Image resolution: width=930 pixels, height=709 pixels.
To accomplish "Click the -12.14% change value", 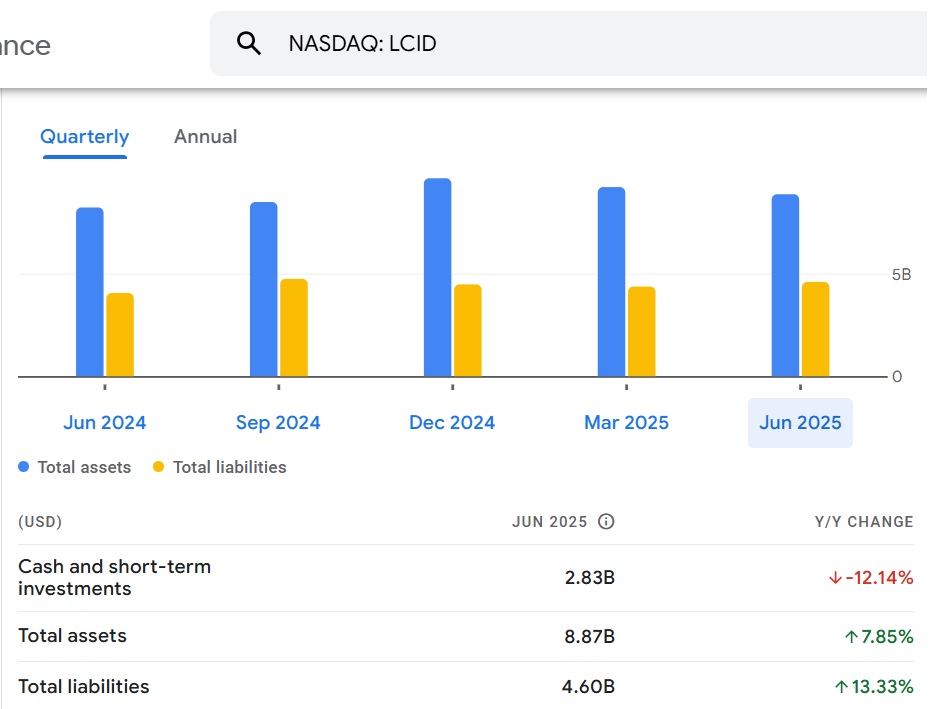I will [x=871, y=577].
